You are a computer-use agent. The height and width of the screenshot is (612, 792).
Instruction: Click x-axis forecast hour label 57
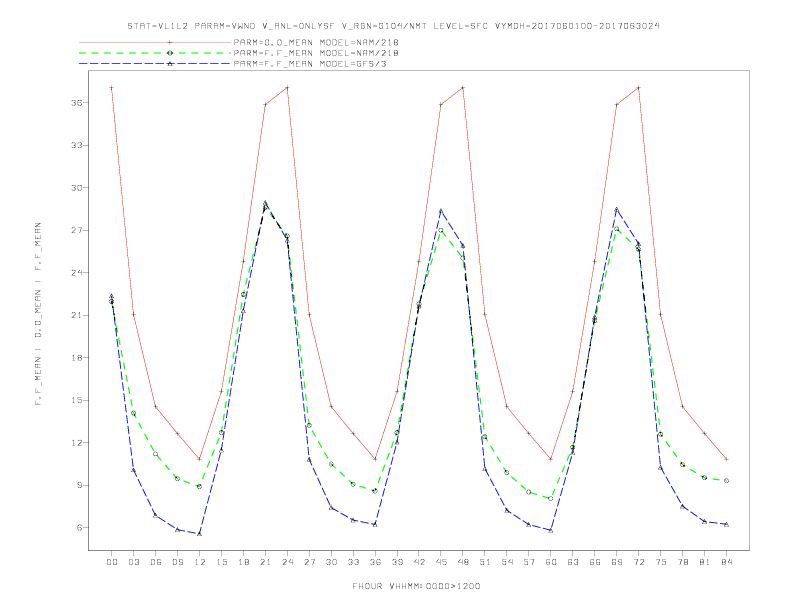point(529,562)
